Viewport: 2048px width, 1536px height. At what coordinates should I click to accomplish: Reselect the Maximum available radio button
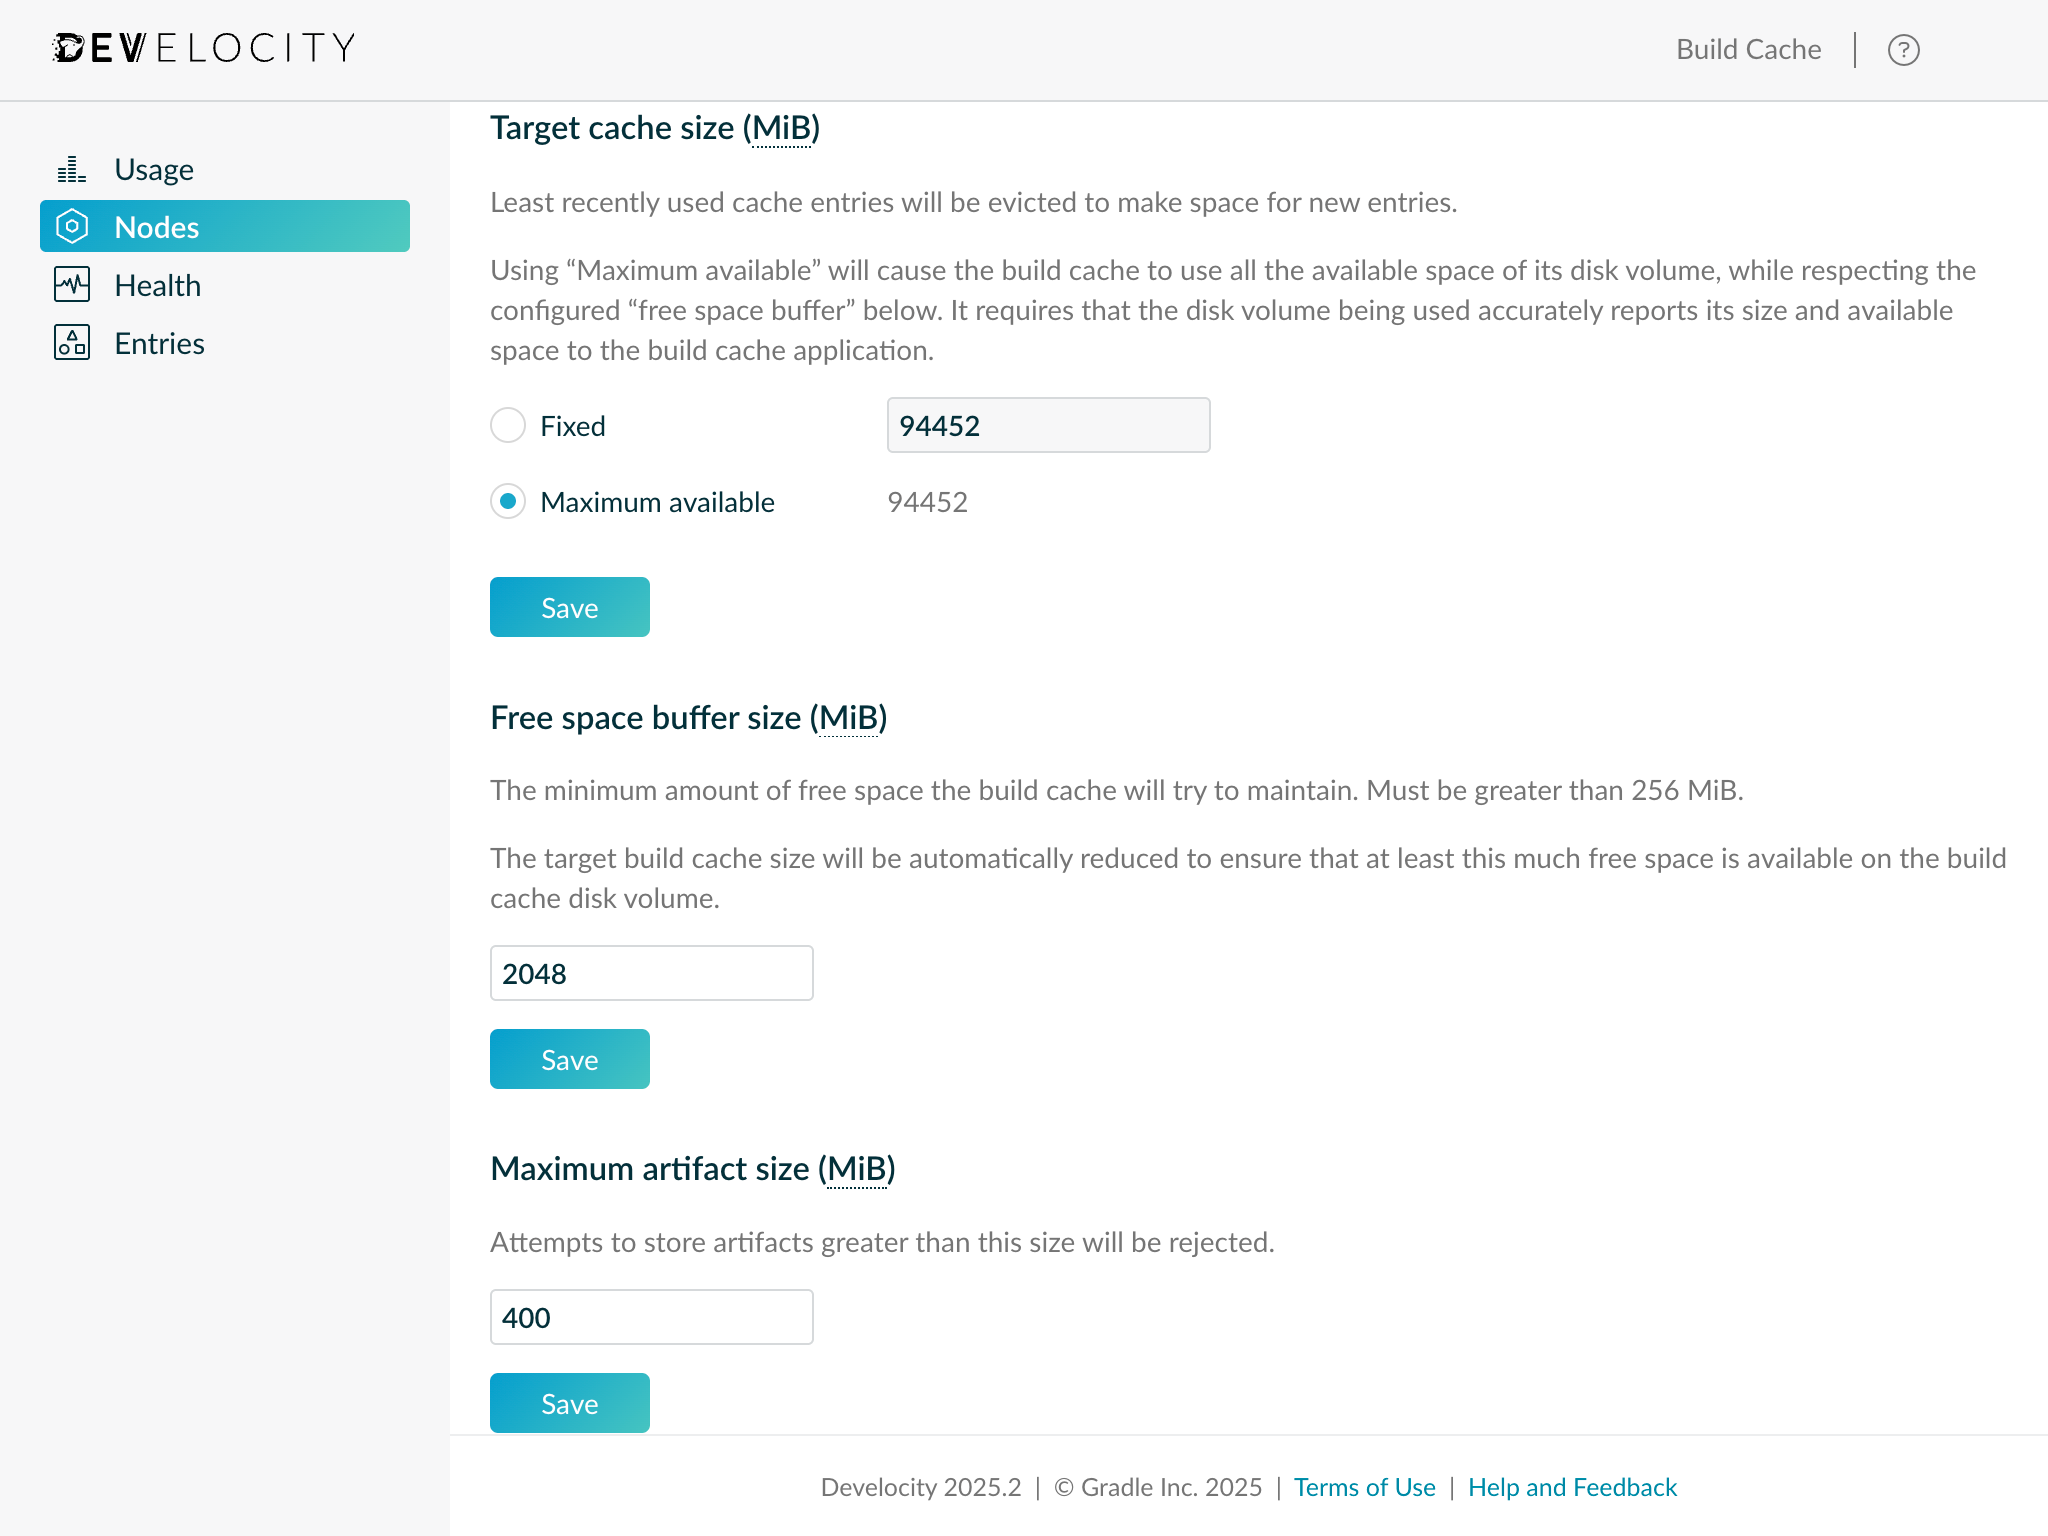click(x=507, y=502)
